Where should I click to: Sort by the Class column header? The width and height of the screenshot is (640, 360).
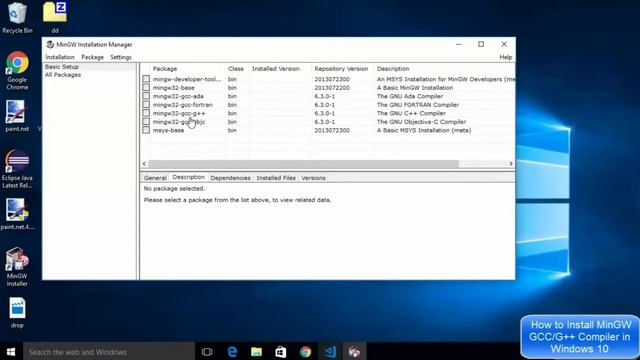(x=236, y=69)
